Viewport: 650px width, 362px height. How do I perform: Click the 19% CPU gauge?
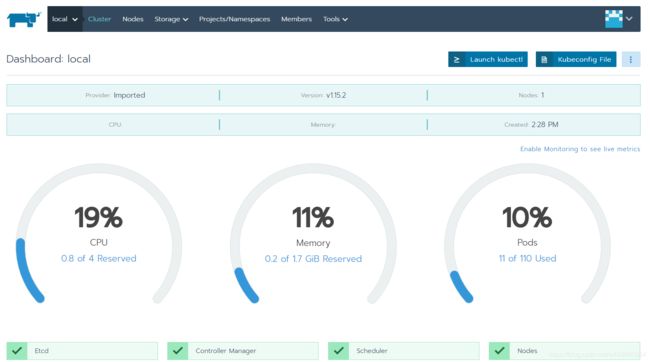click(x=99, y=234)
